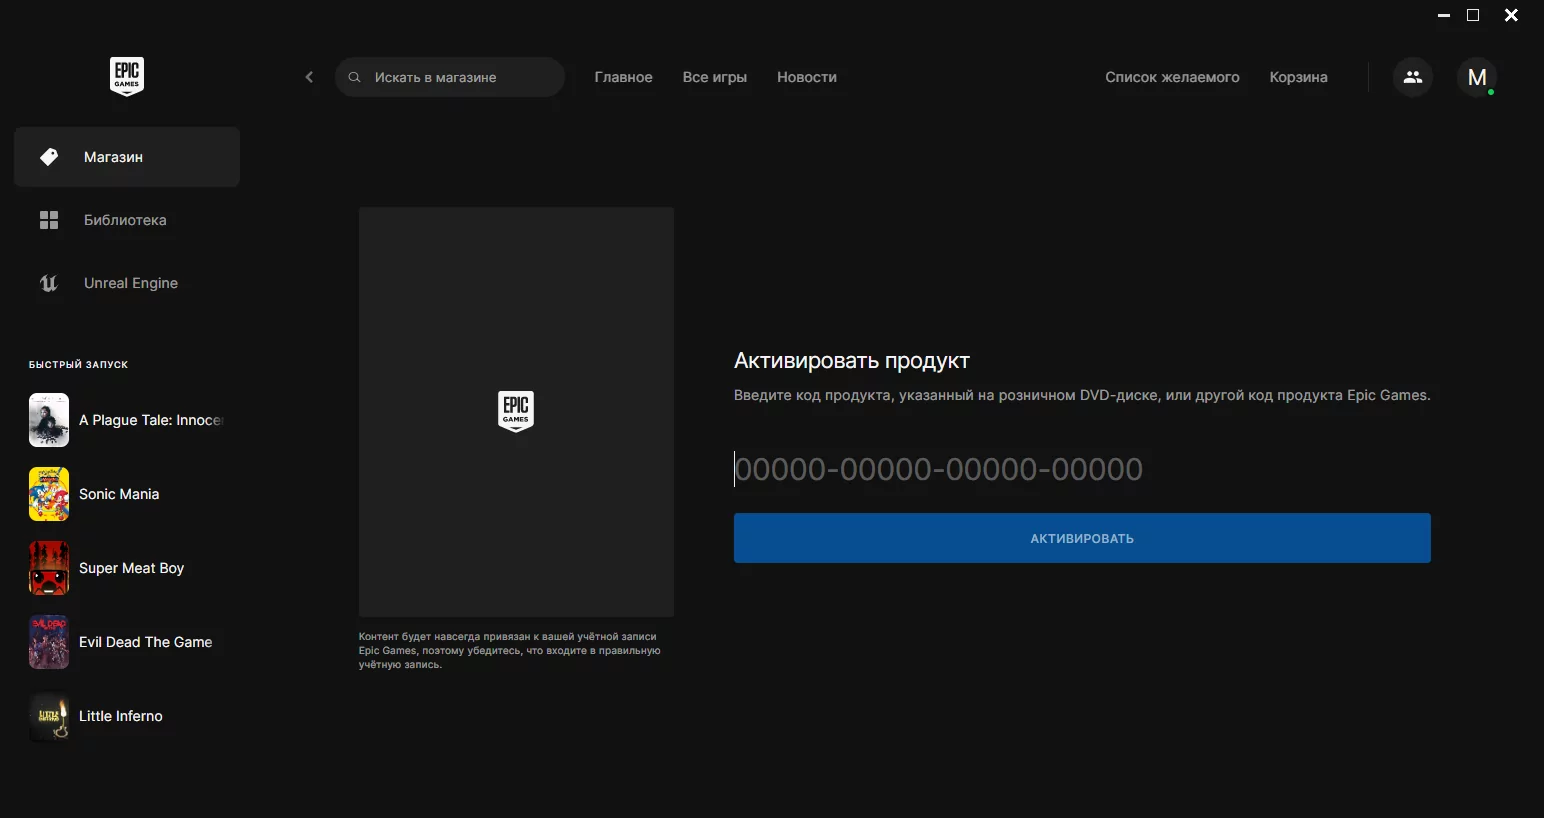Launch Sonic Mania thumbnail icon
Image resolution: width=1544 pixels, height=818 pixels.
tap(49, 494)
